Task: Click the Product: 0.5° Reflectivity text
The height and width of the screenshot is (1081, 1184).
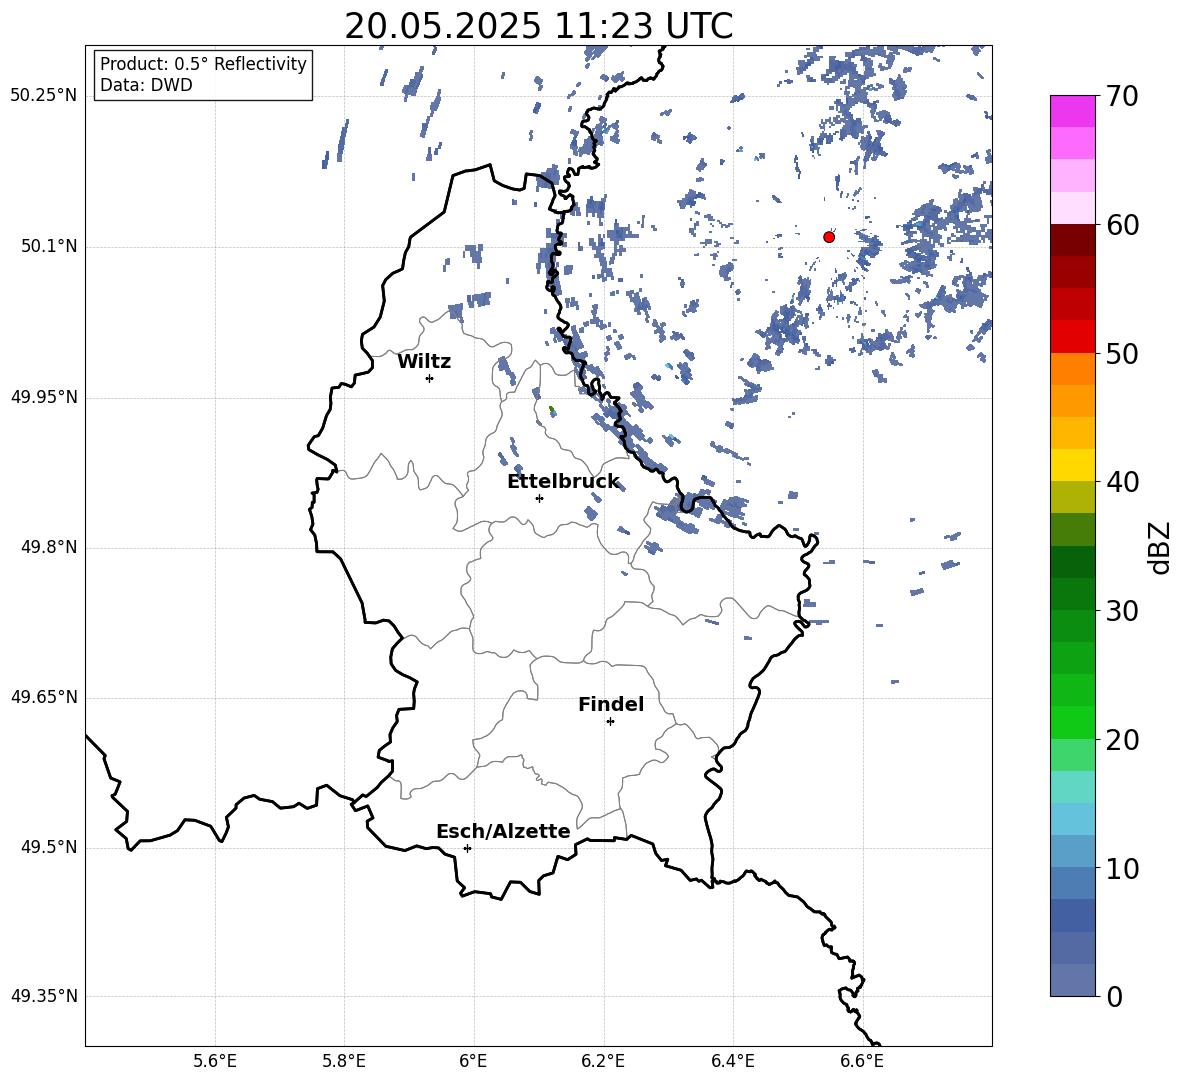Action: pyautogui.click(x=203, y=63)
